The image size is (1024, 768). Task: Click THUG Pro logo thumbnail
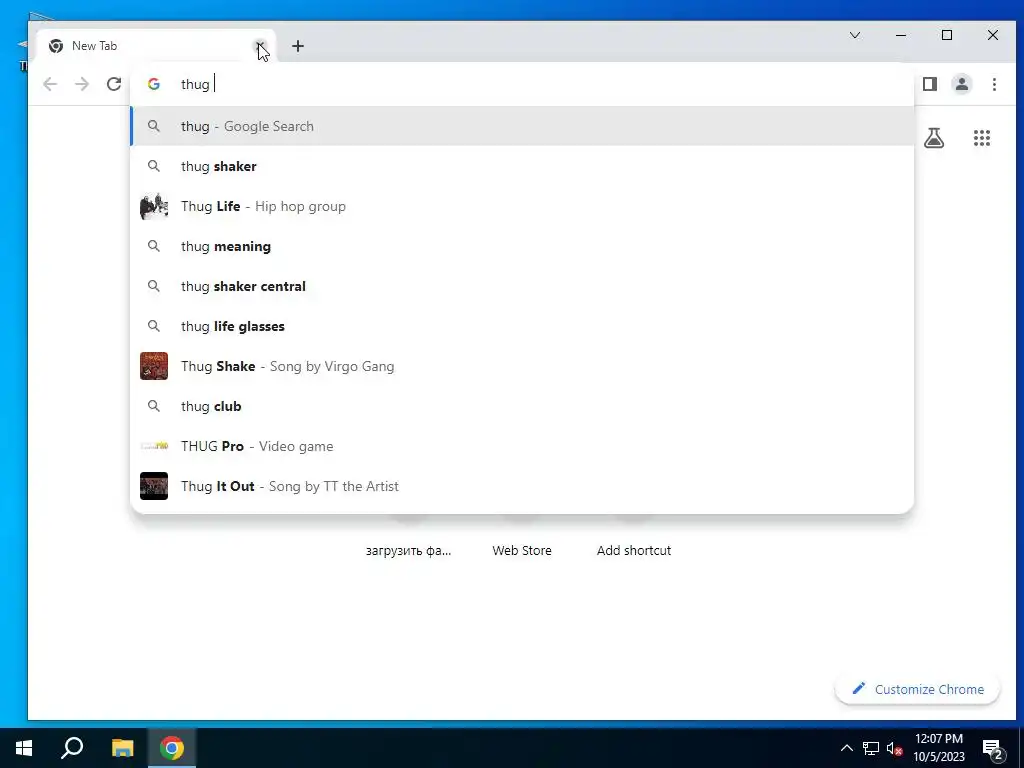[154, 446]
